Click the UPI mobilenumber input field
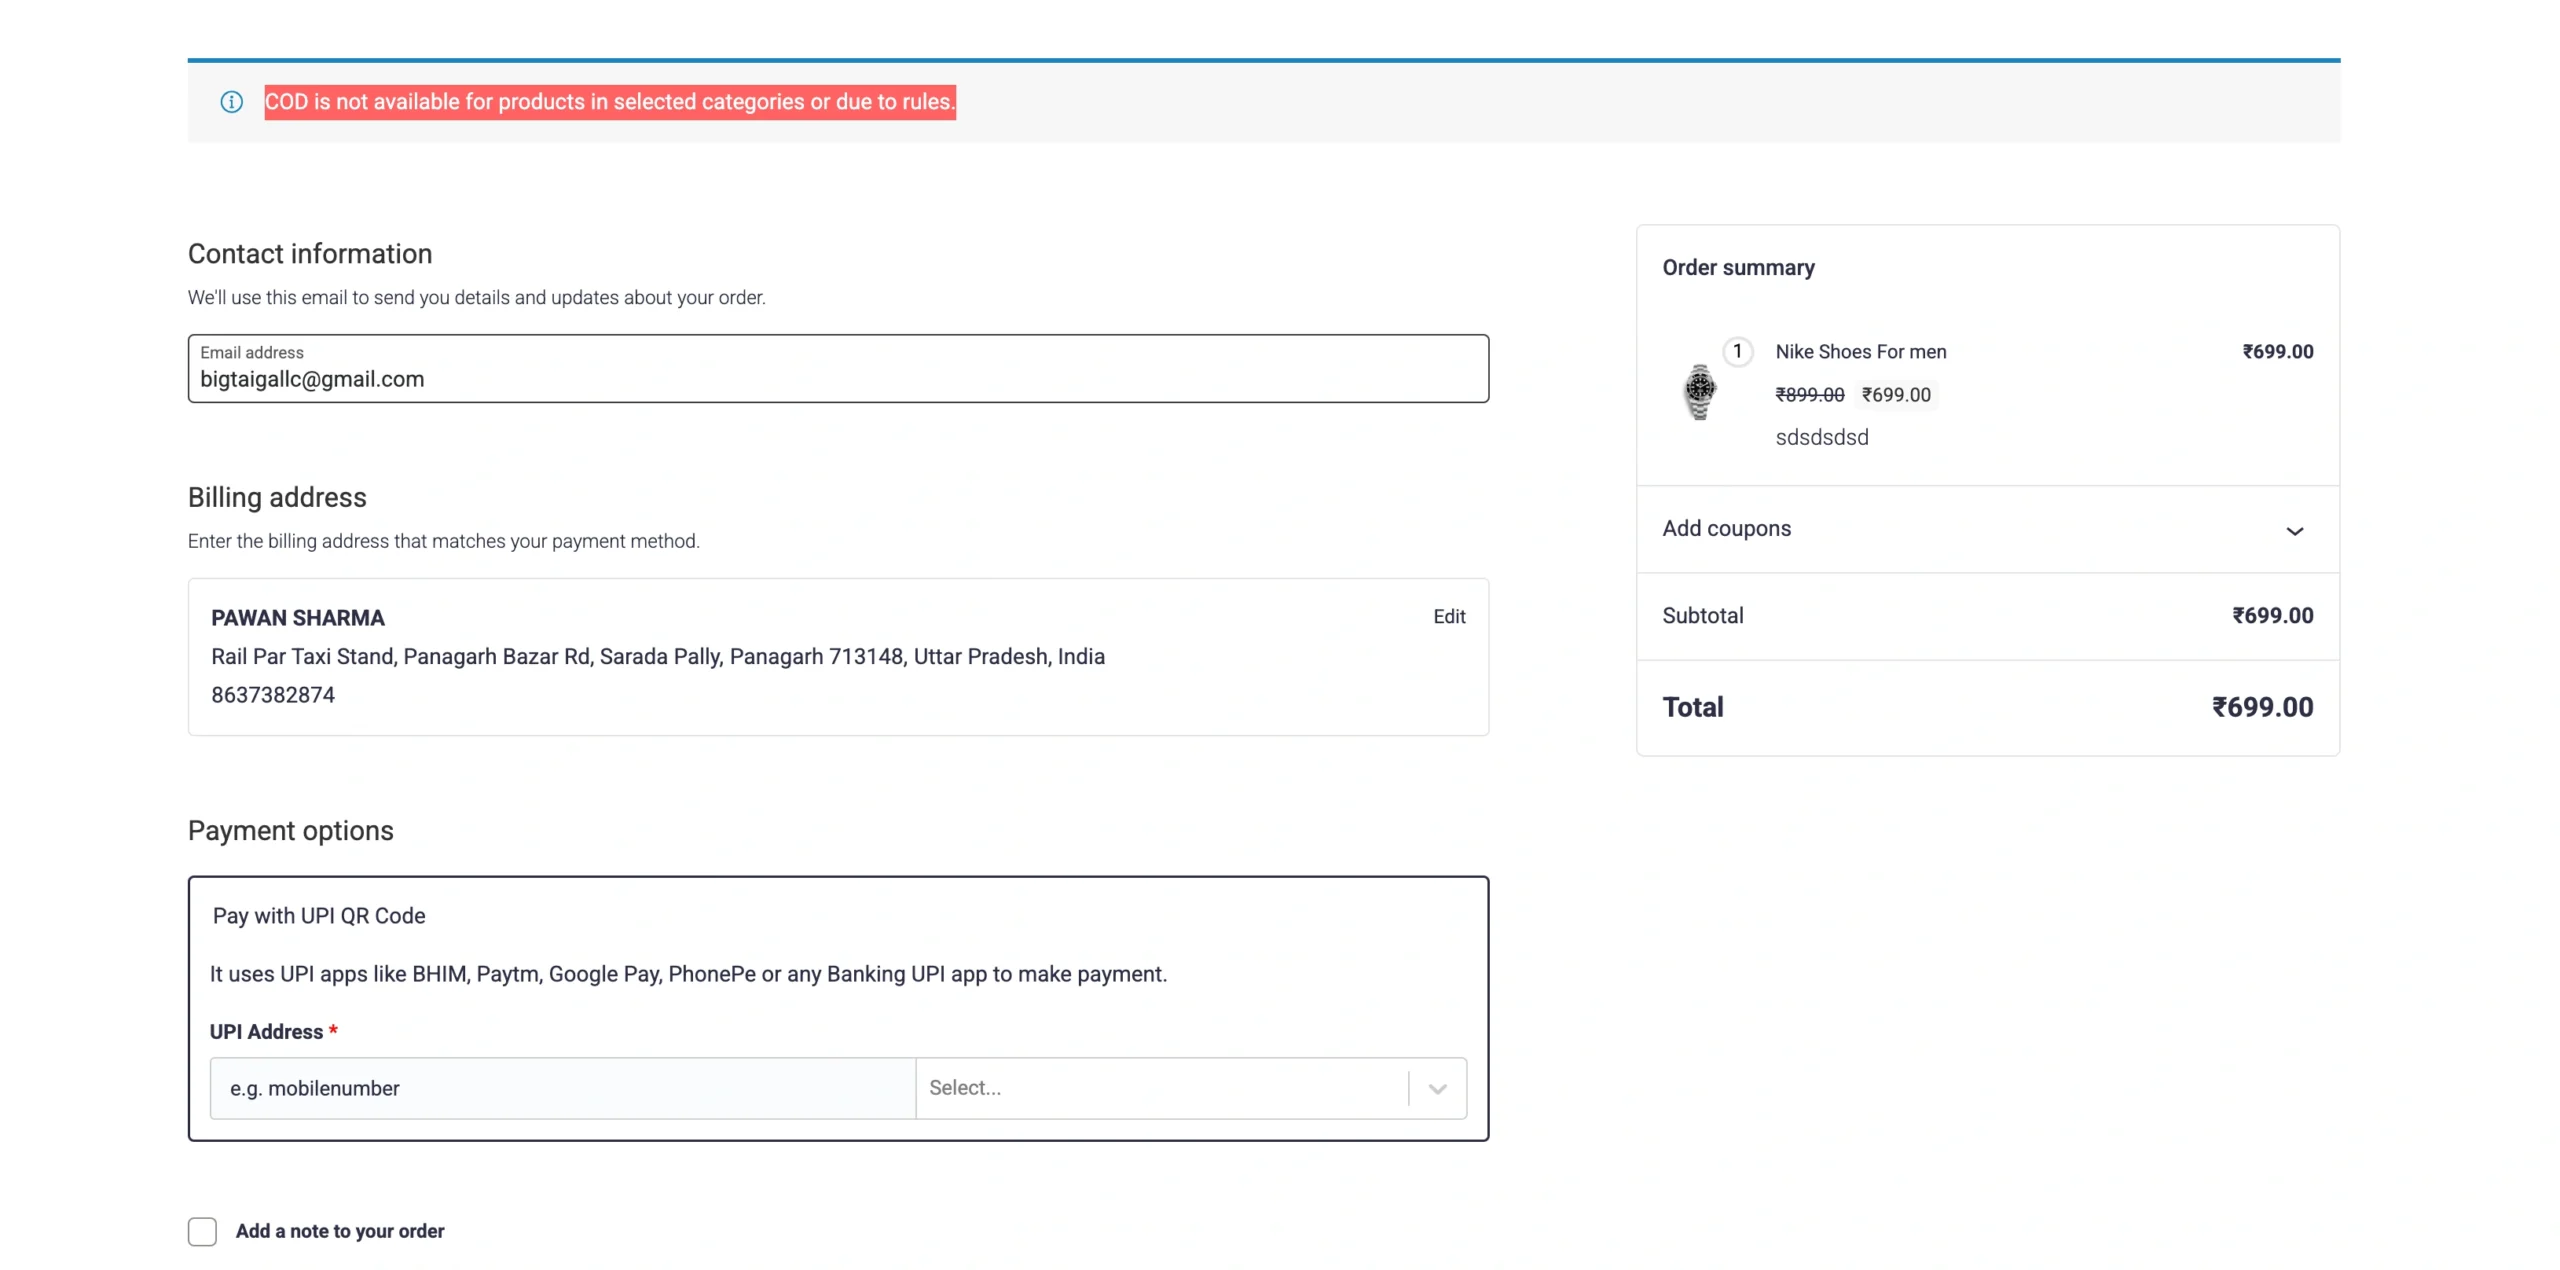The height and width of the screenshot is (1270, 2560). tap(562, 1088)
